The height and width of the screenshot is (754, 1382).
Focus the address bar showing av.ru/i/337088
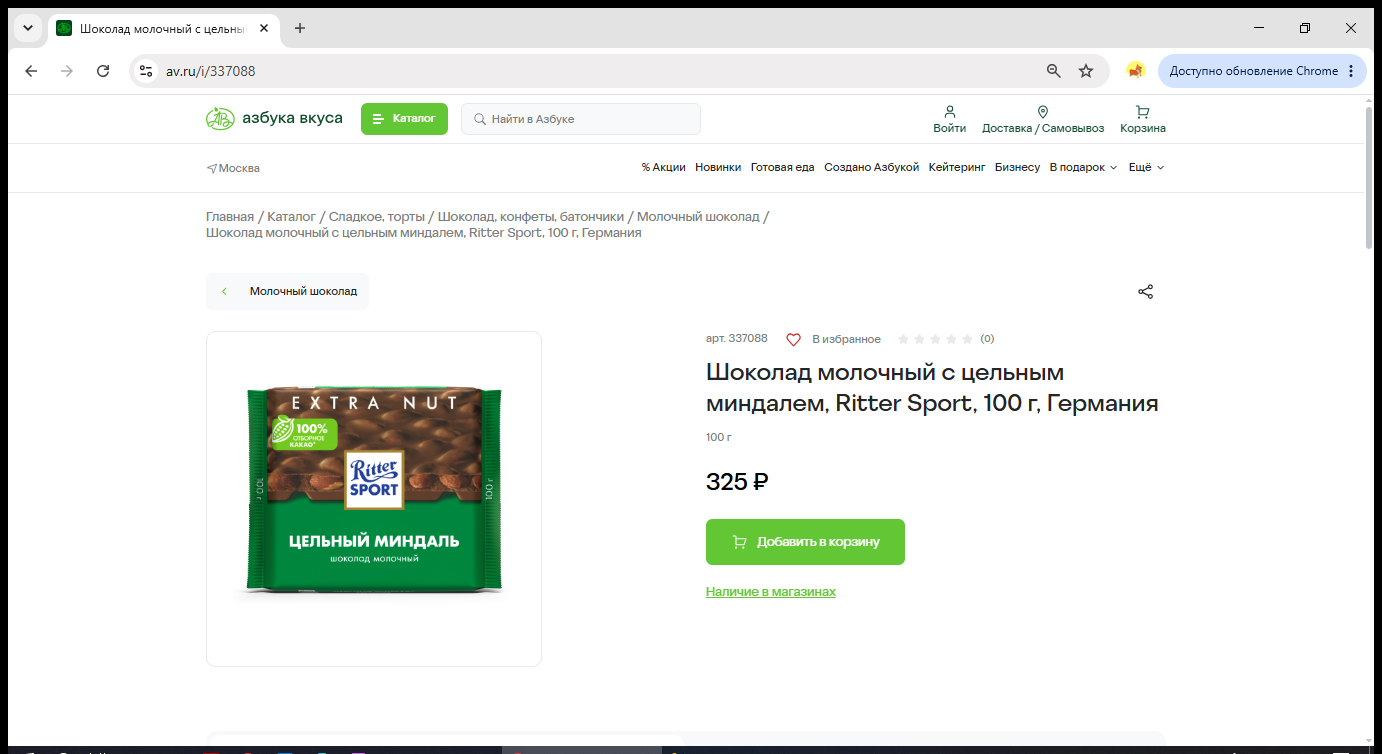(600, 71)
